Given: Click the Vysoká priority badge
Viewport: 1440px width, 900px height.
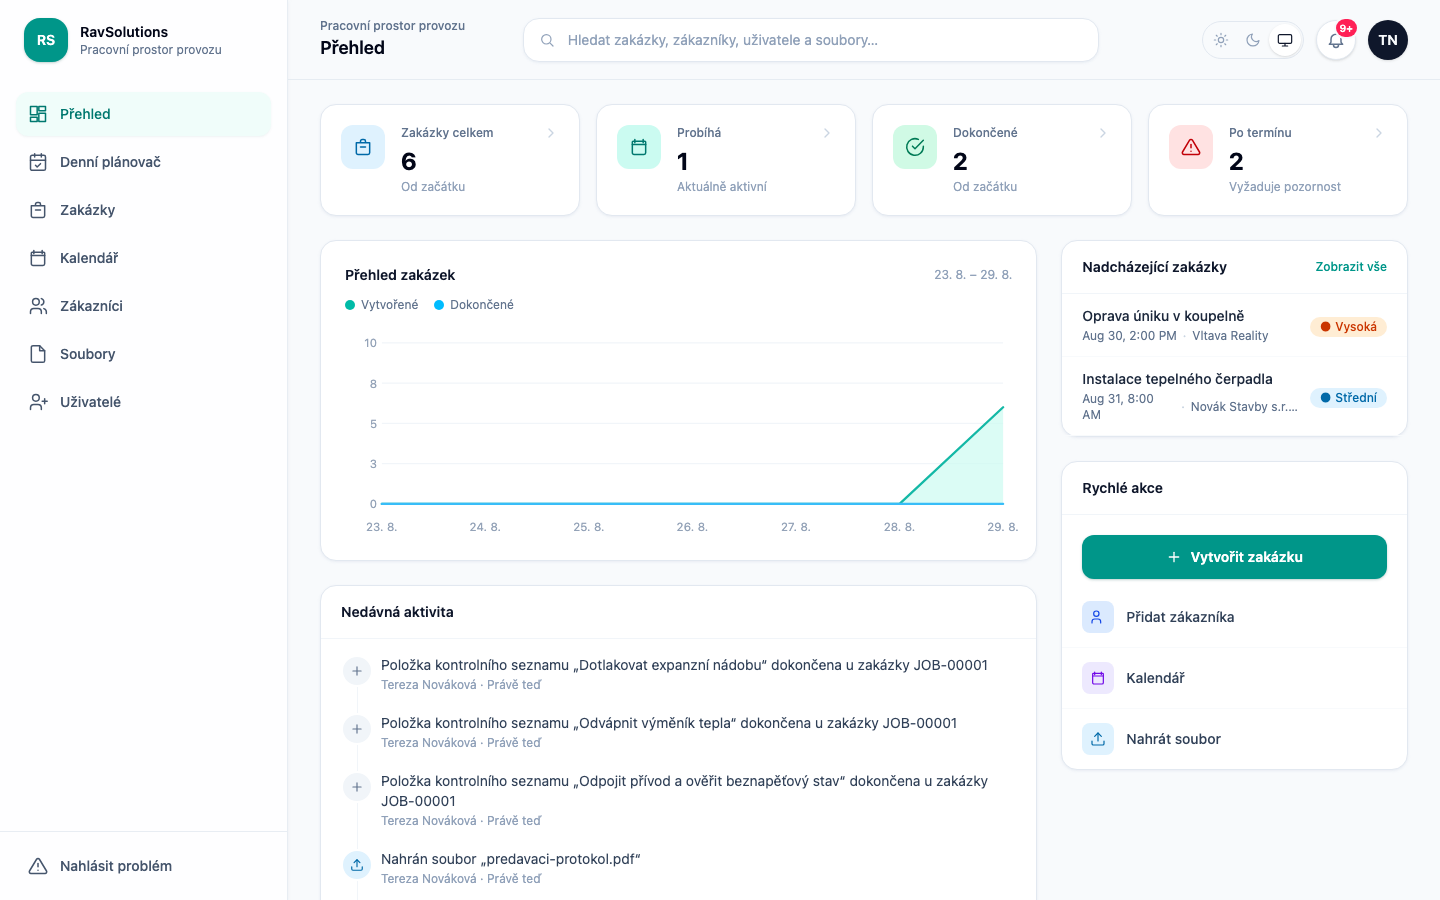Looking at the screenshot, I should (1348, 327).
